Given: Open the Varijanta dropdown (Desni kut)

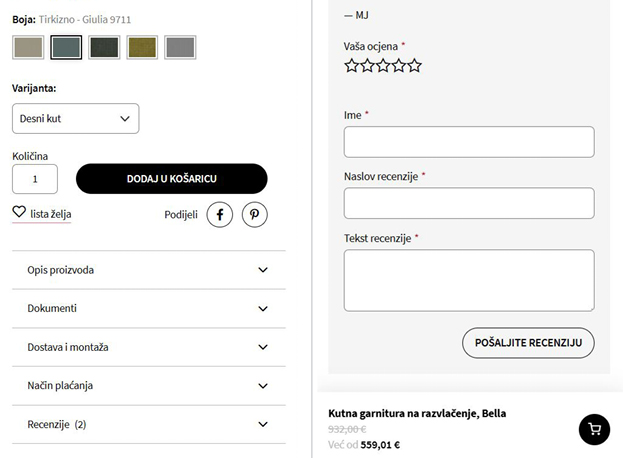Looking at the screenshot, I should (x=75, y=118).
